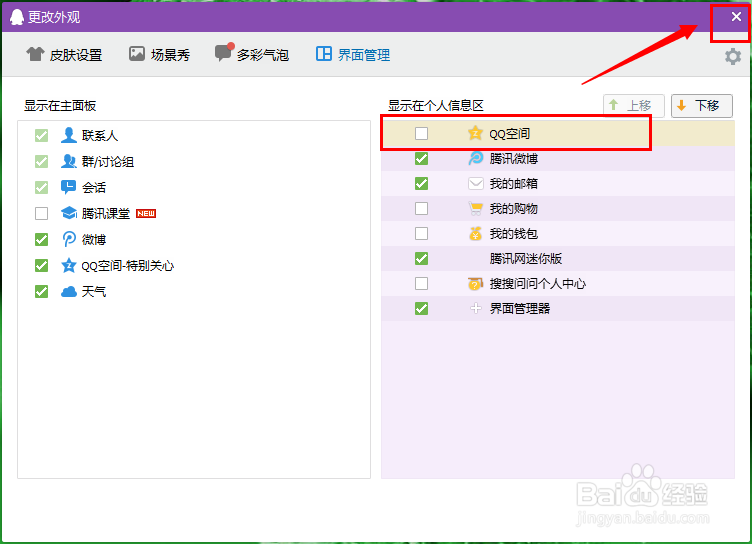
Task: Close the 更改外观 window
Action: [x=736, y=17]
